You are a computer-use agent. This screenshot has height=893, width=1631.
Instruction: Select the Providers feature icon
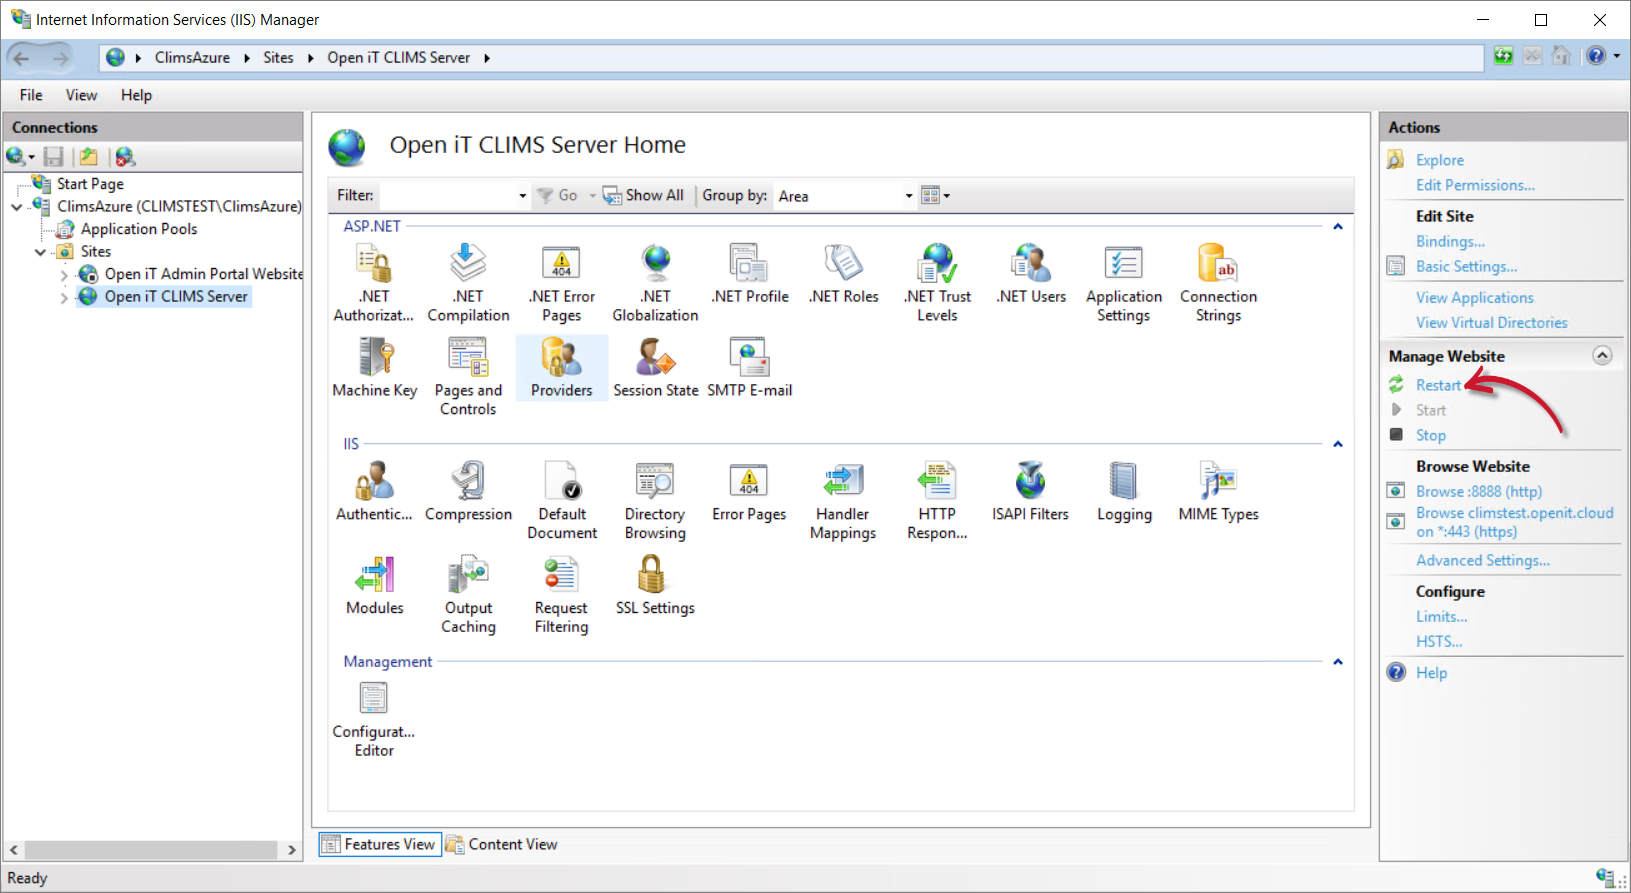(x=561, y=368)
